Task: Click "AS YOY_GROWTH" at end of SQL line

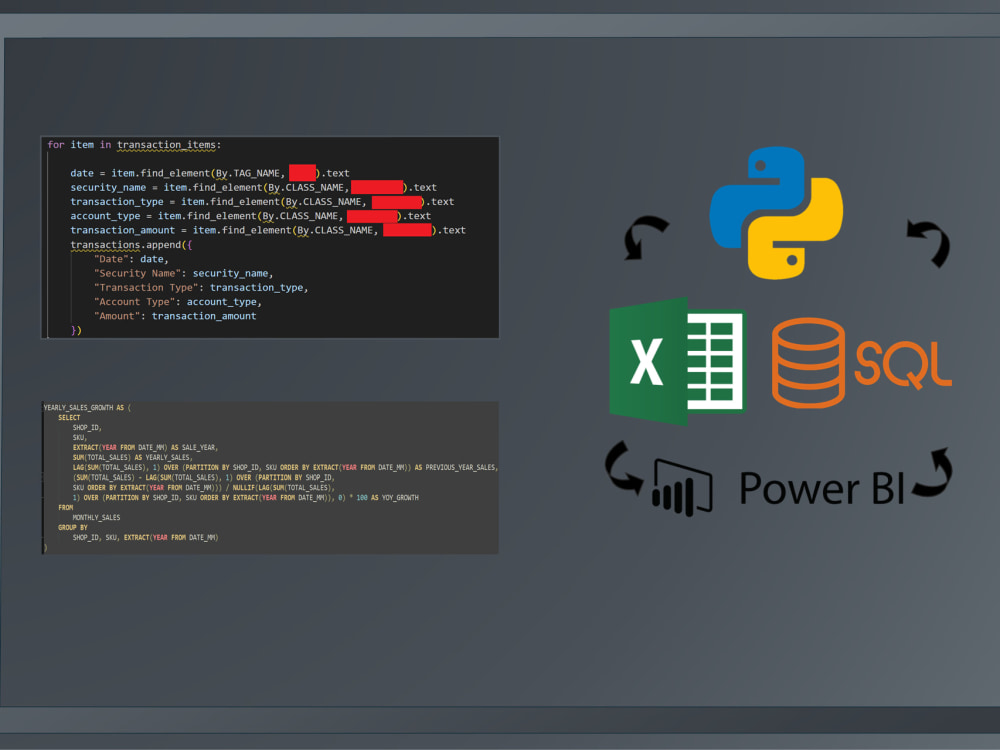Action: (394, 497)
